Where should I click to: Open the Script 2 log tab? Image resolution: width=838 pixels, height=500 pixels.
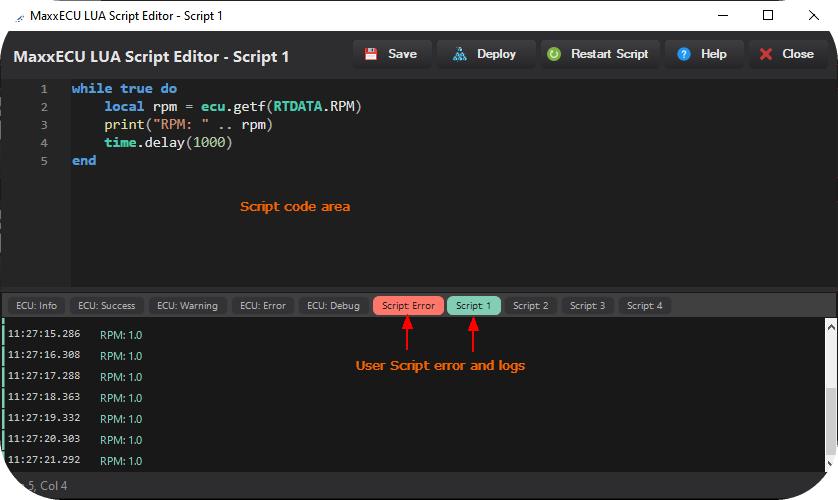coord(531,306)
